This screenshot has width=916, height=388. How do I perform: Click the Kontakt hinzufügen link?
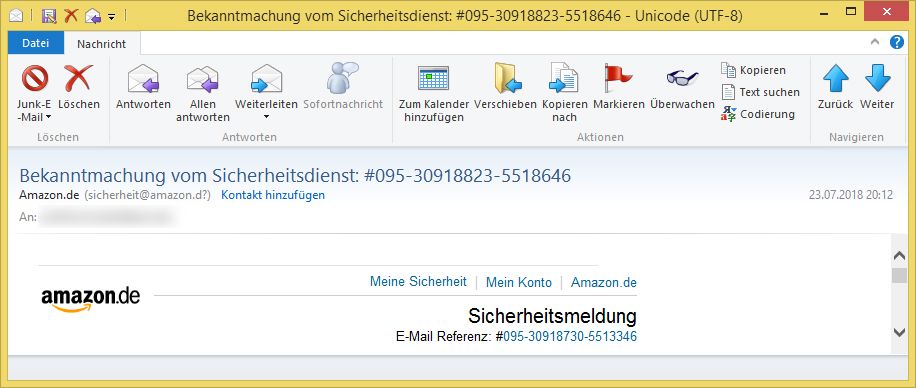(x=273, y=195)
